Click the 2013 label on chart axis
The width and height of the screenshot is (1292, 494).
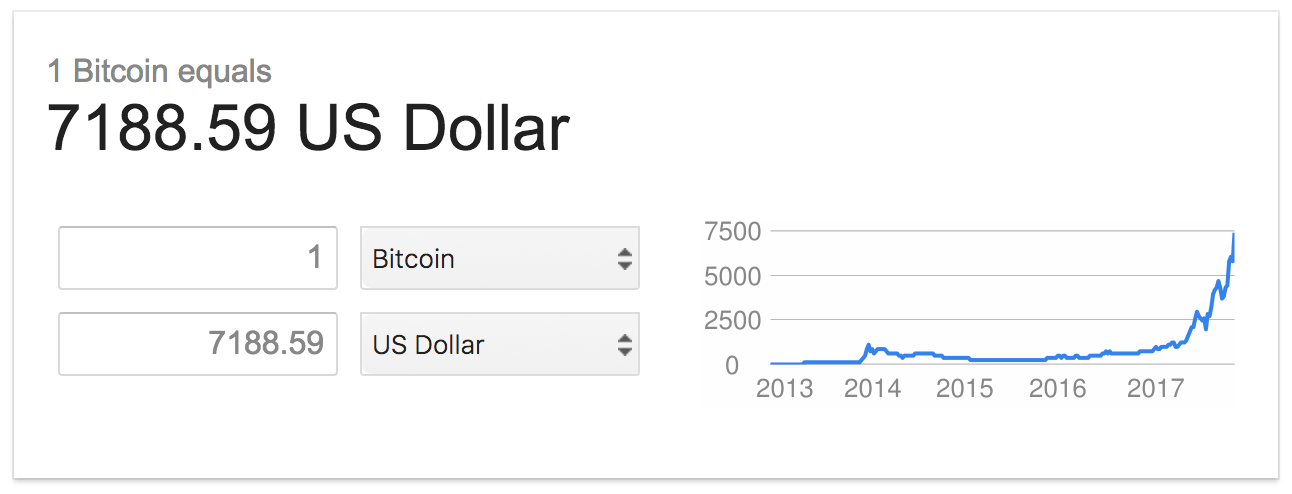pyautogui.click(x=784, y=388)
